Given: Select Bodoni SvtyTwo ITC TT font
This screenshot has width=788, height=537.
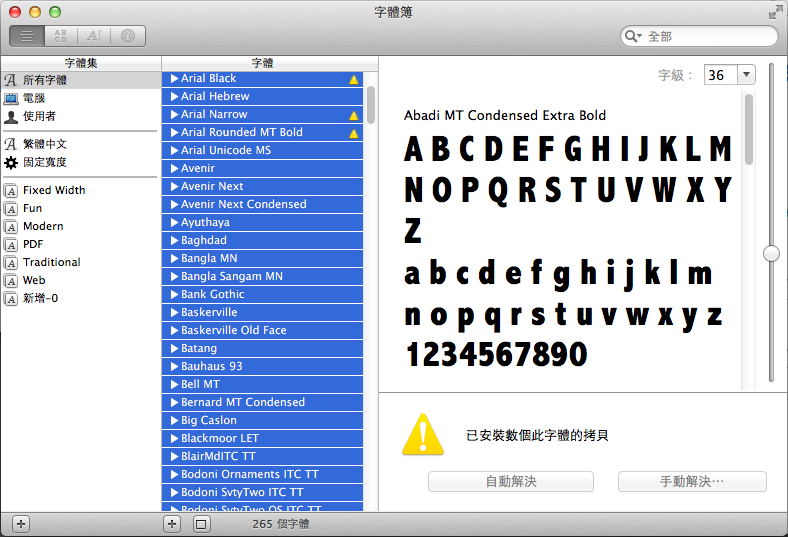Looking at the screenshot, I should click(x=262, y=492).
